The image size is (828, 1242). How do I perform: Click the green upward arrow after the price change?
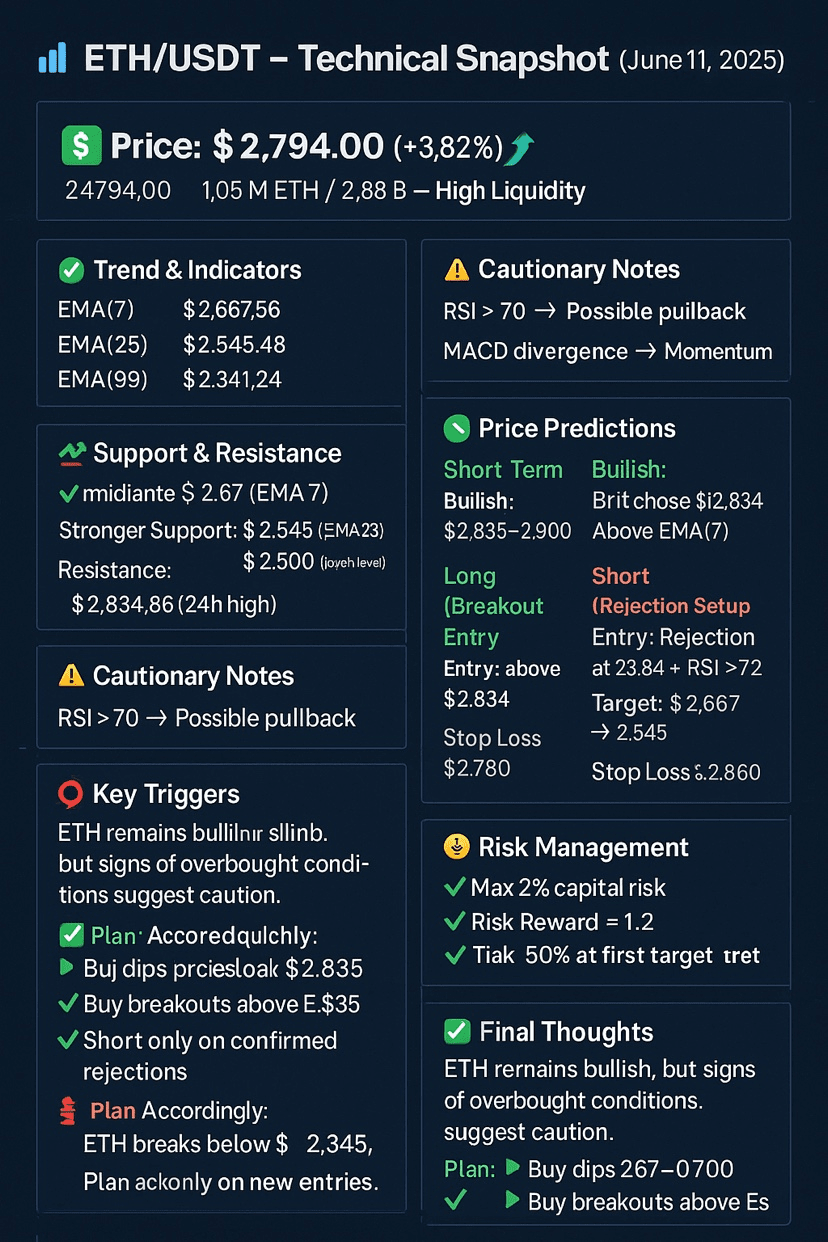(x=522, y=149)
